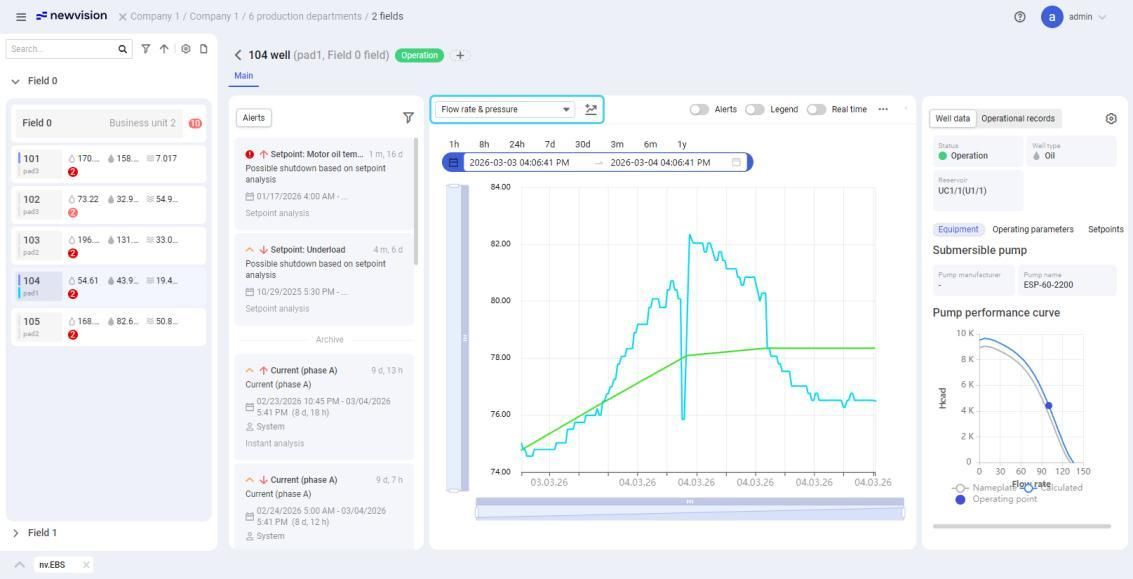Set time range to 1h

click(454, 145)
